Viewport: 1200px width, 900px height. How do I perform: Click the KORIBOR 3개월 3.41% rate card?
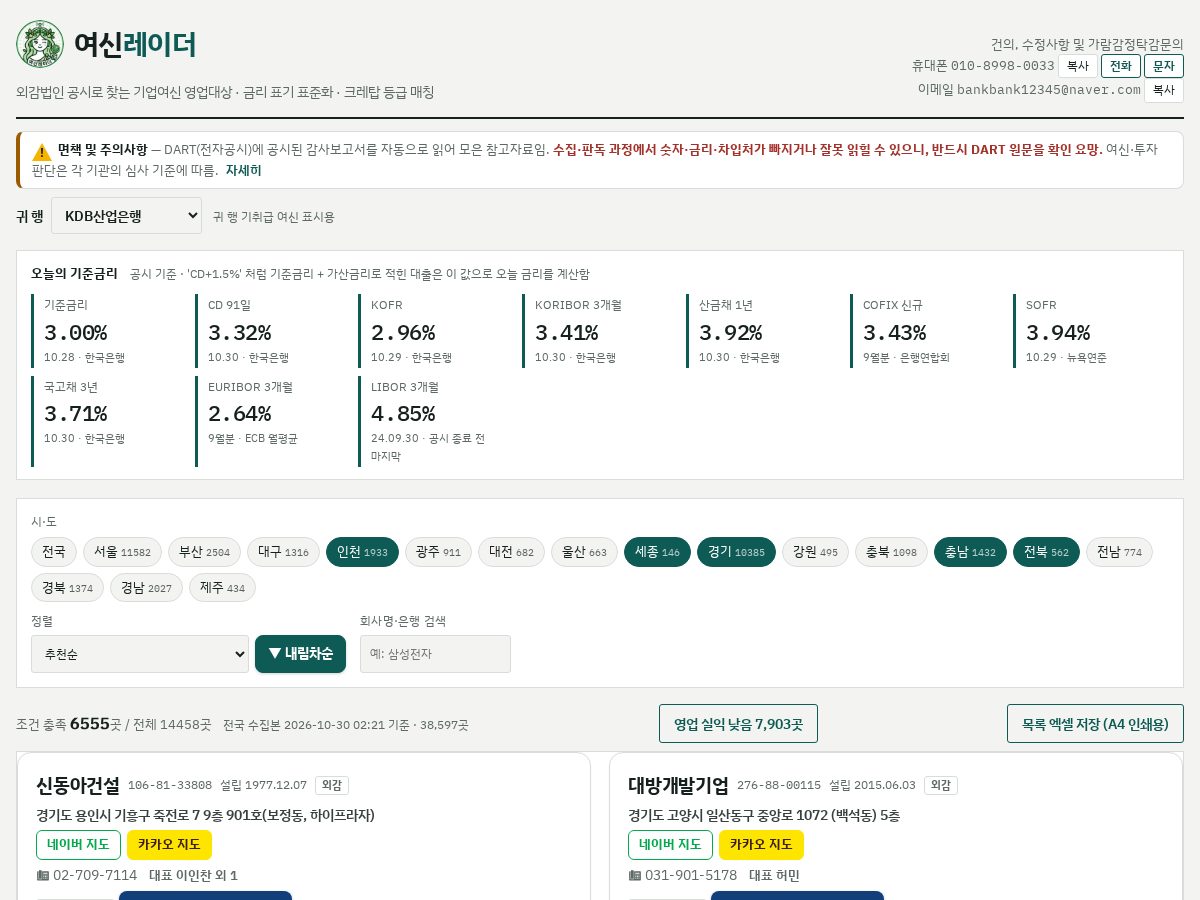point(599,331)
